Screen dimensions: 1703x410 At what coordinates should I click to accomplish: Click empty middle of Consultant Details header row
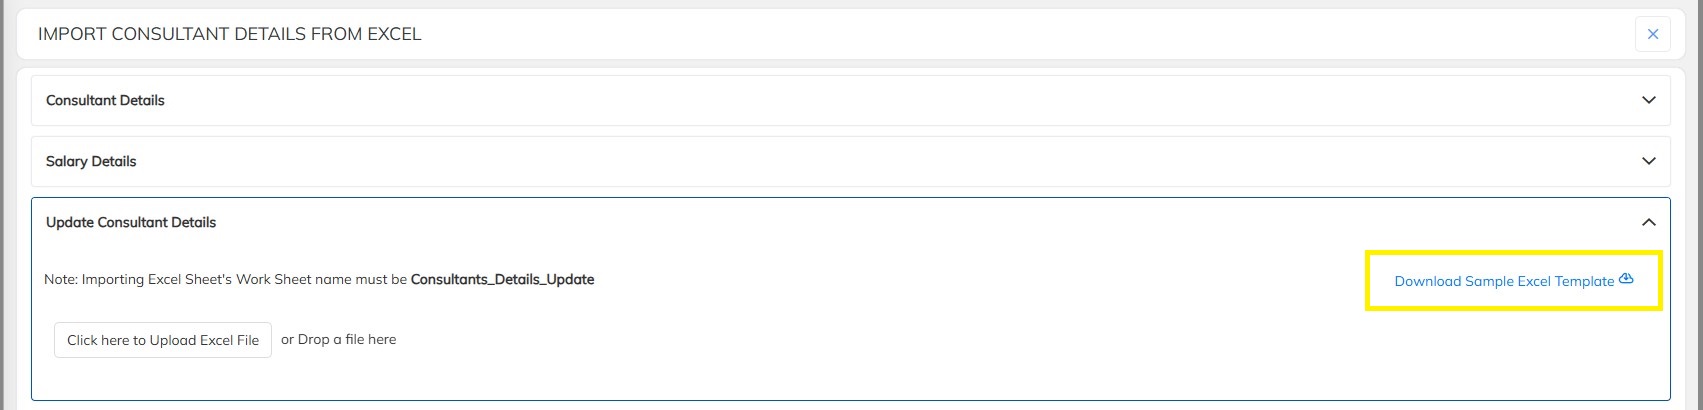pos(850,100)
